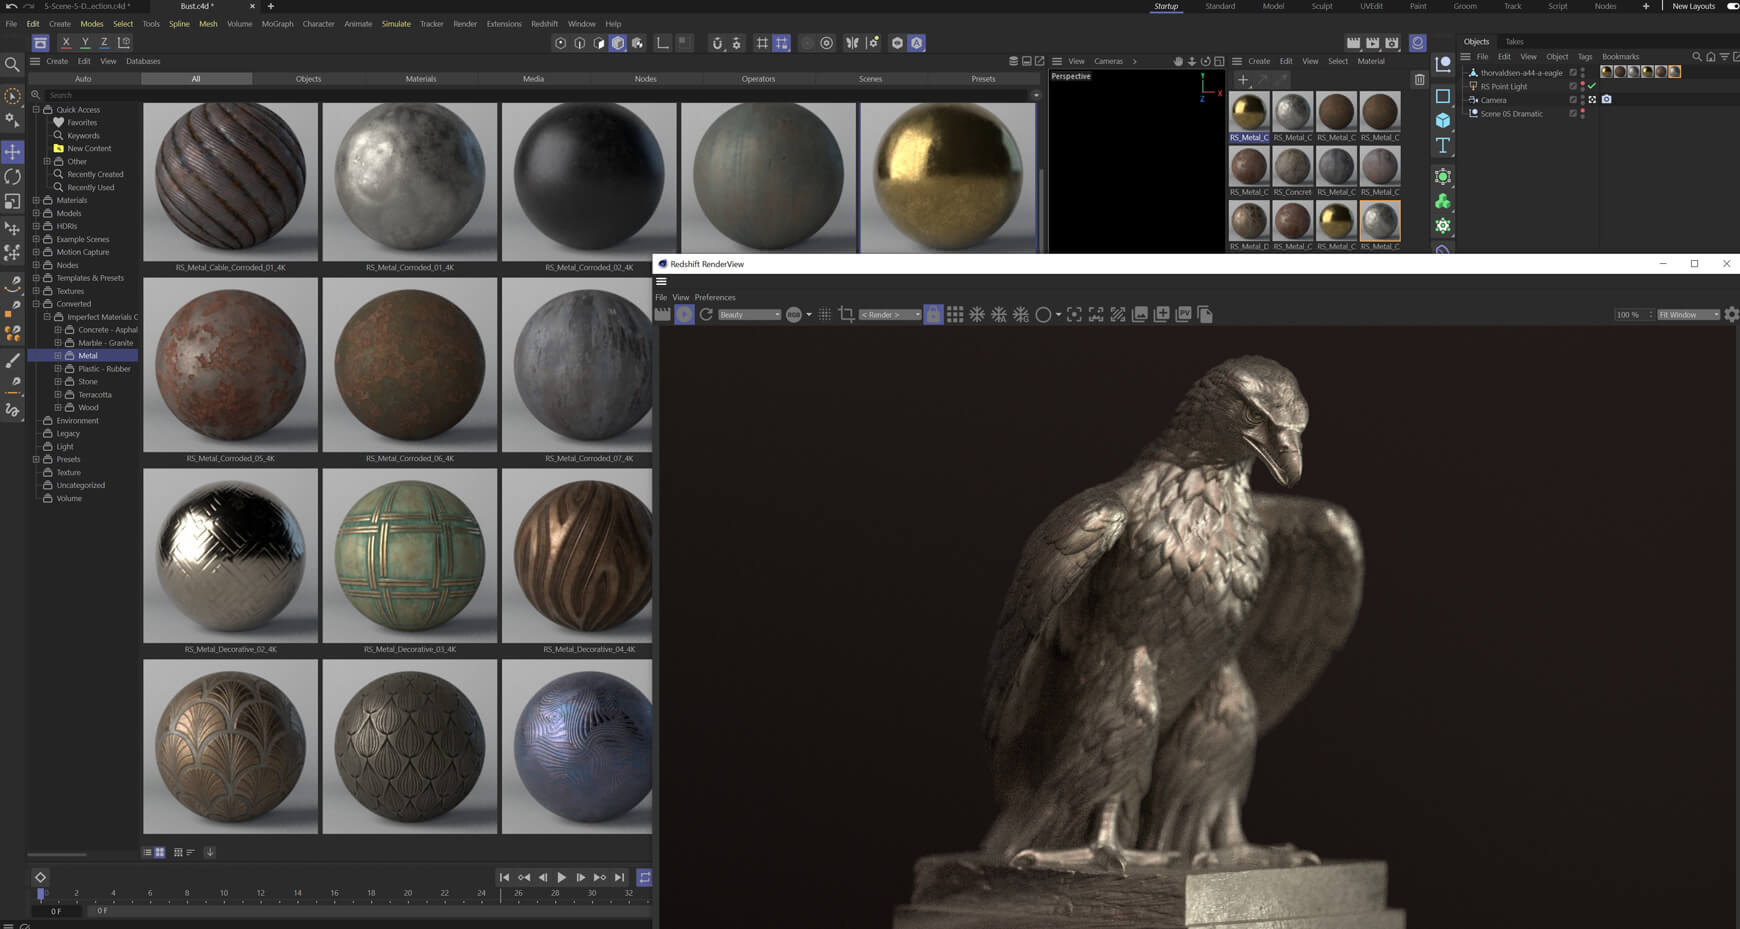Click the search magnifier tool icon
This screenshot has width=1740, height=929.
tap(12, 65)
